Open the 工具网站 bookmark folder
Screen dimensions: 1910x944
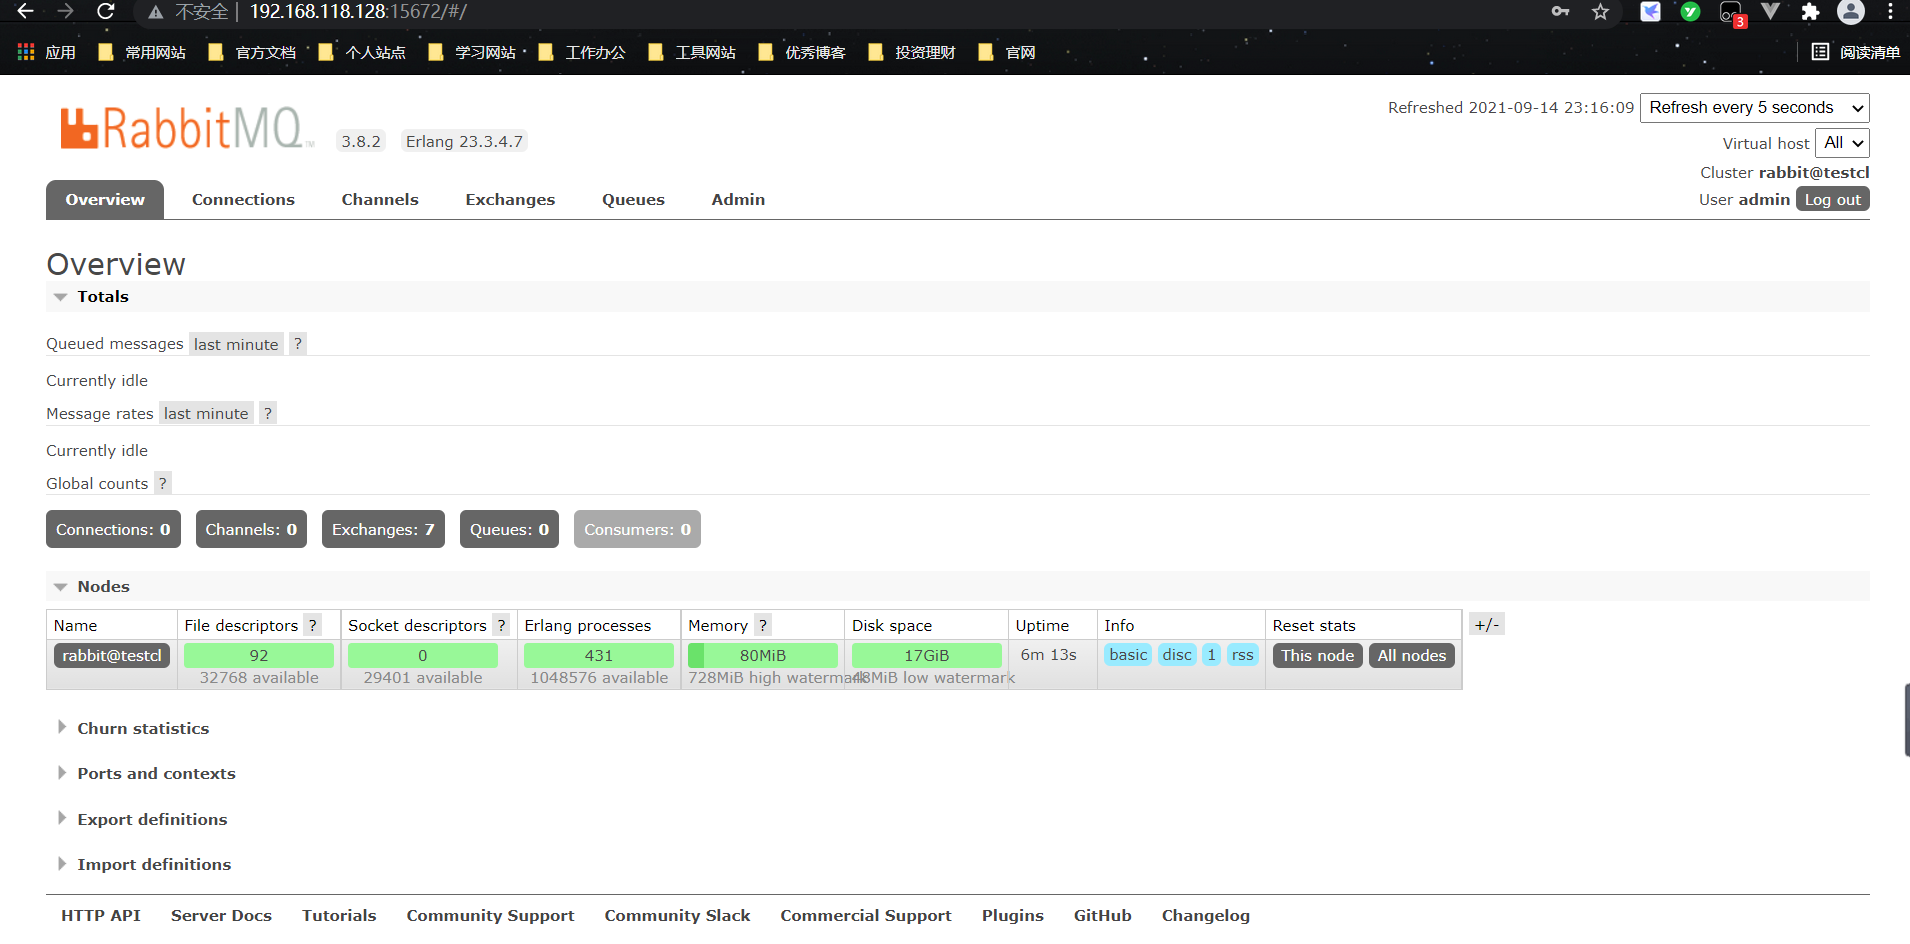tap(692, 52)
